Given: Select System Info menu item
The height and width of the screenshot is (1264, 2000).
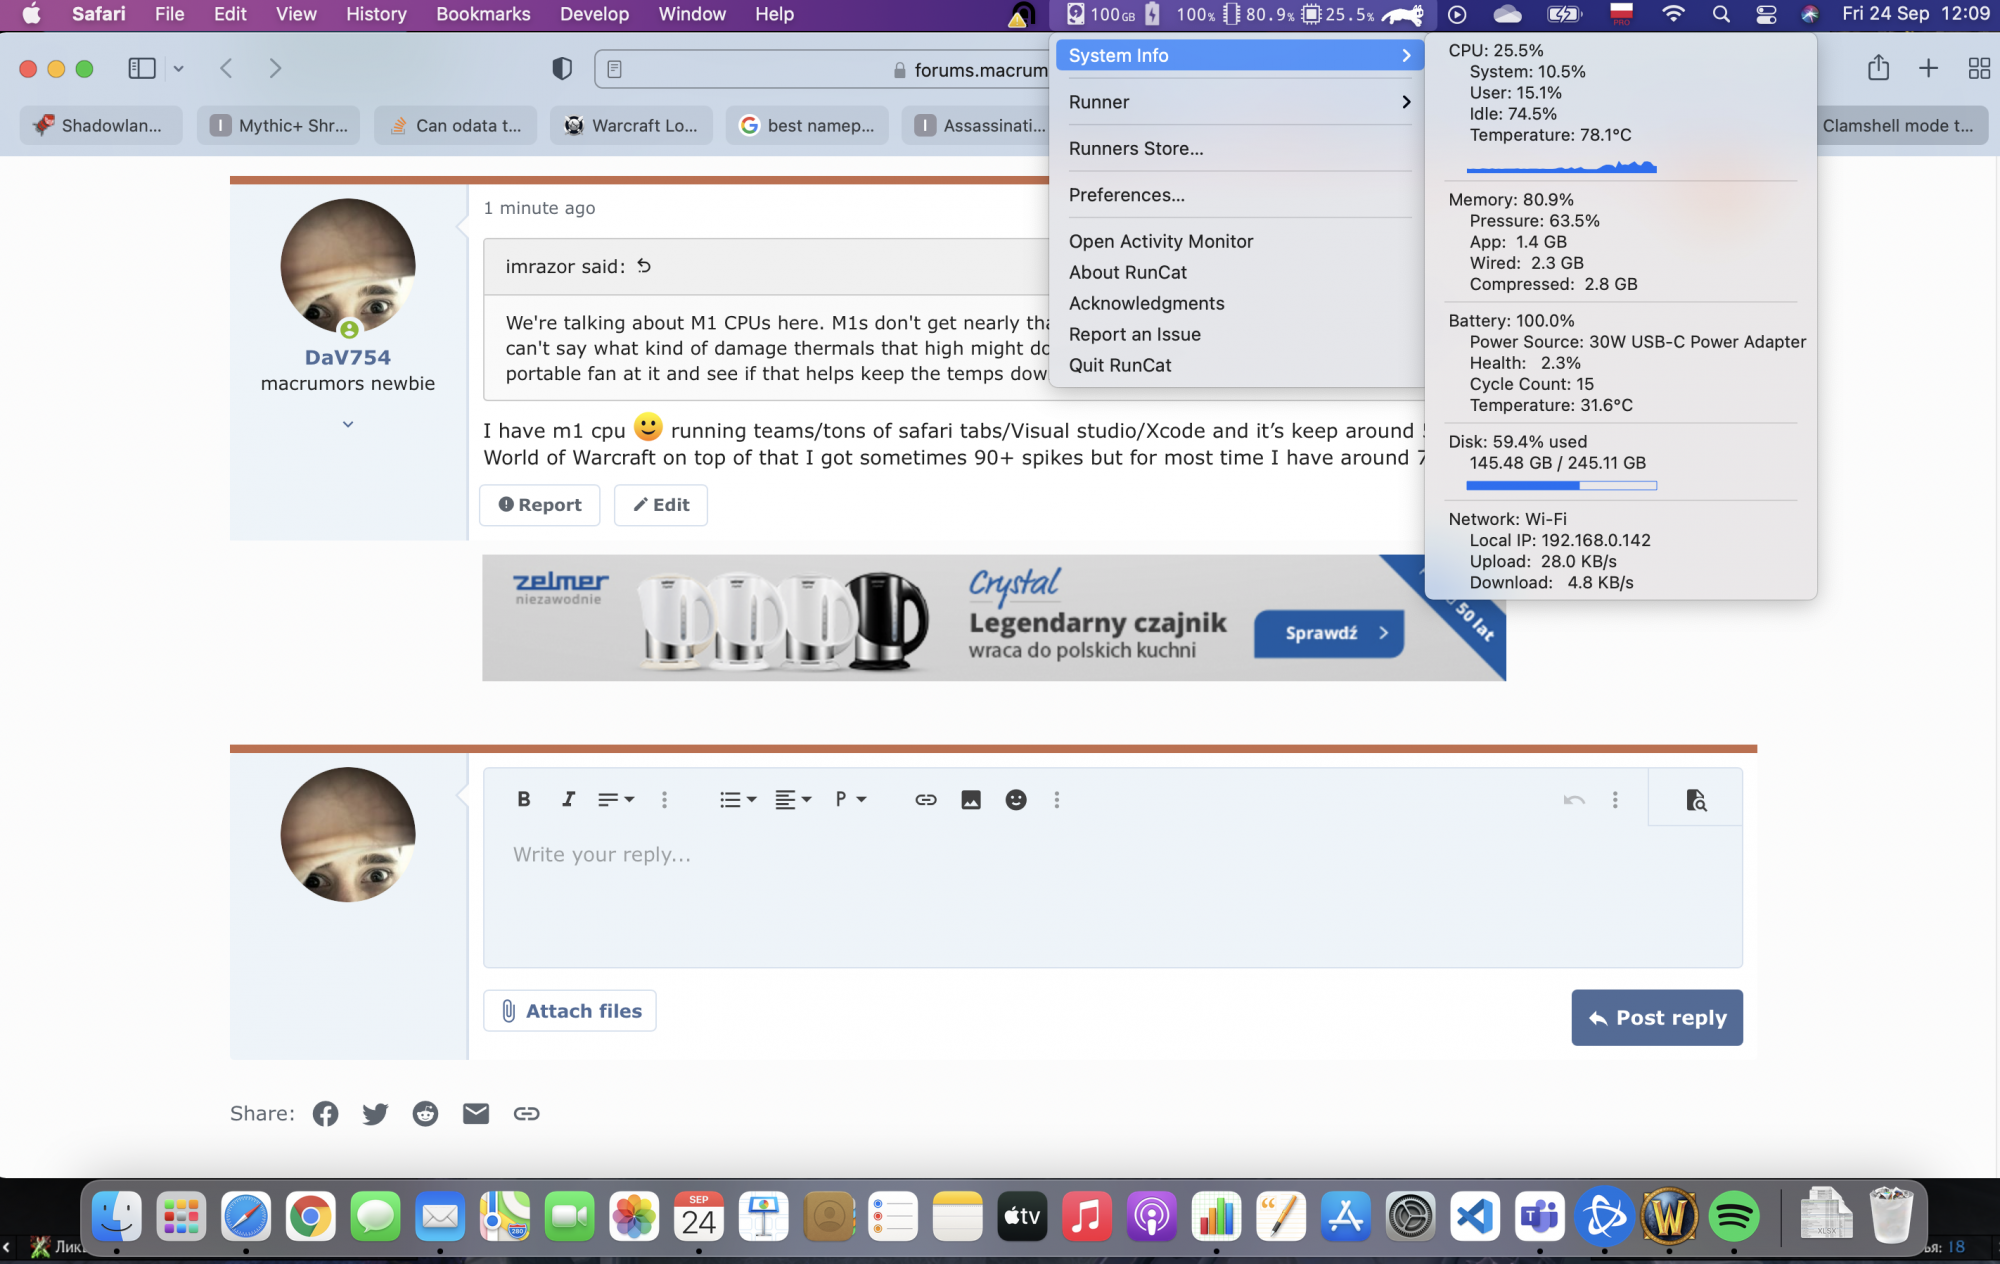Looking at the screenshot, I should (1240, 56).
